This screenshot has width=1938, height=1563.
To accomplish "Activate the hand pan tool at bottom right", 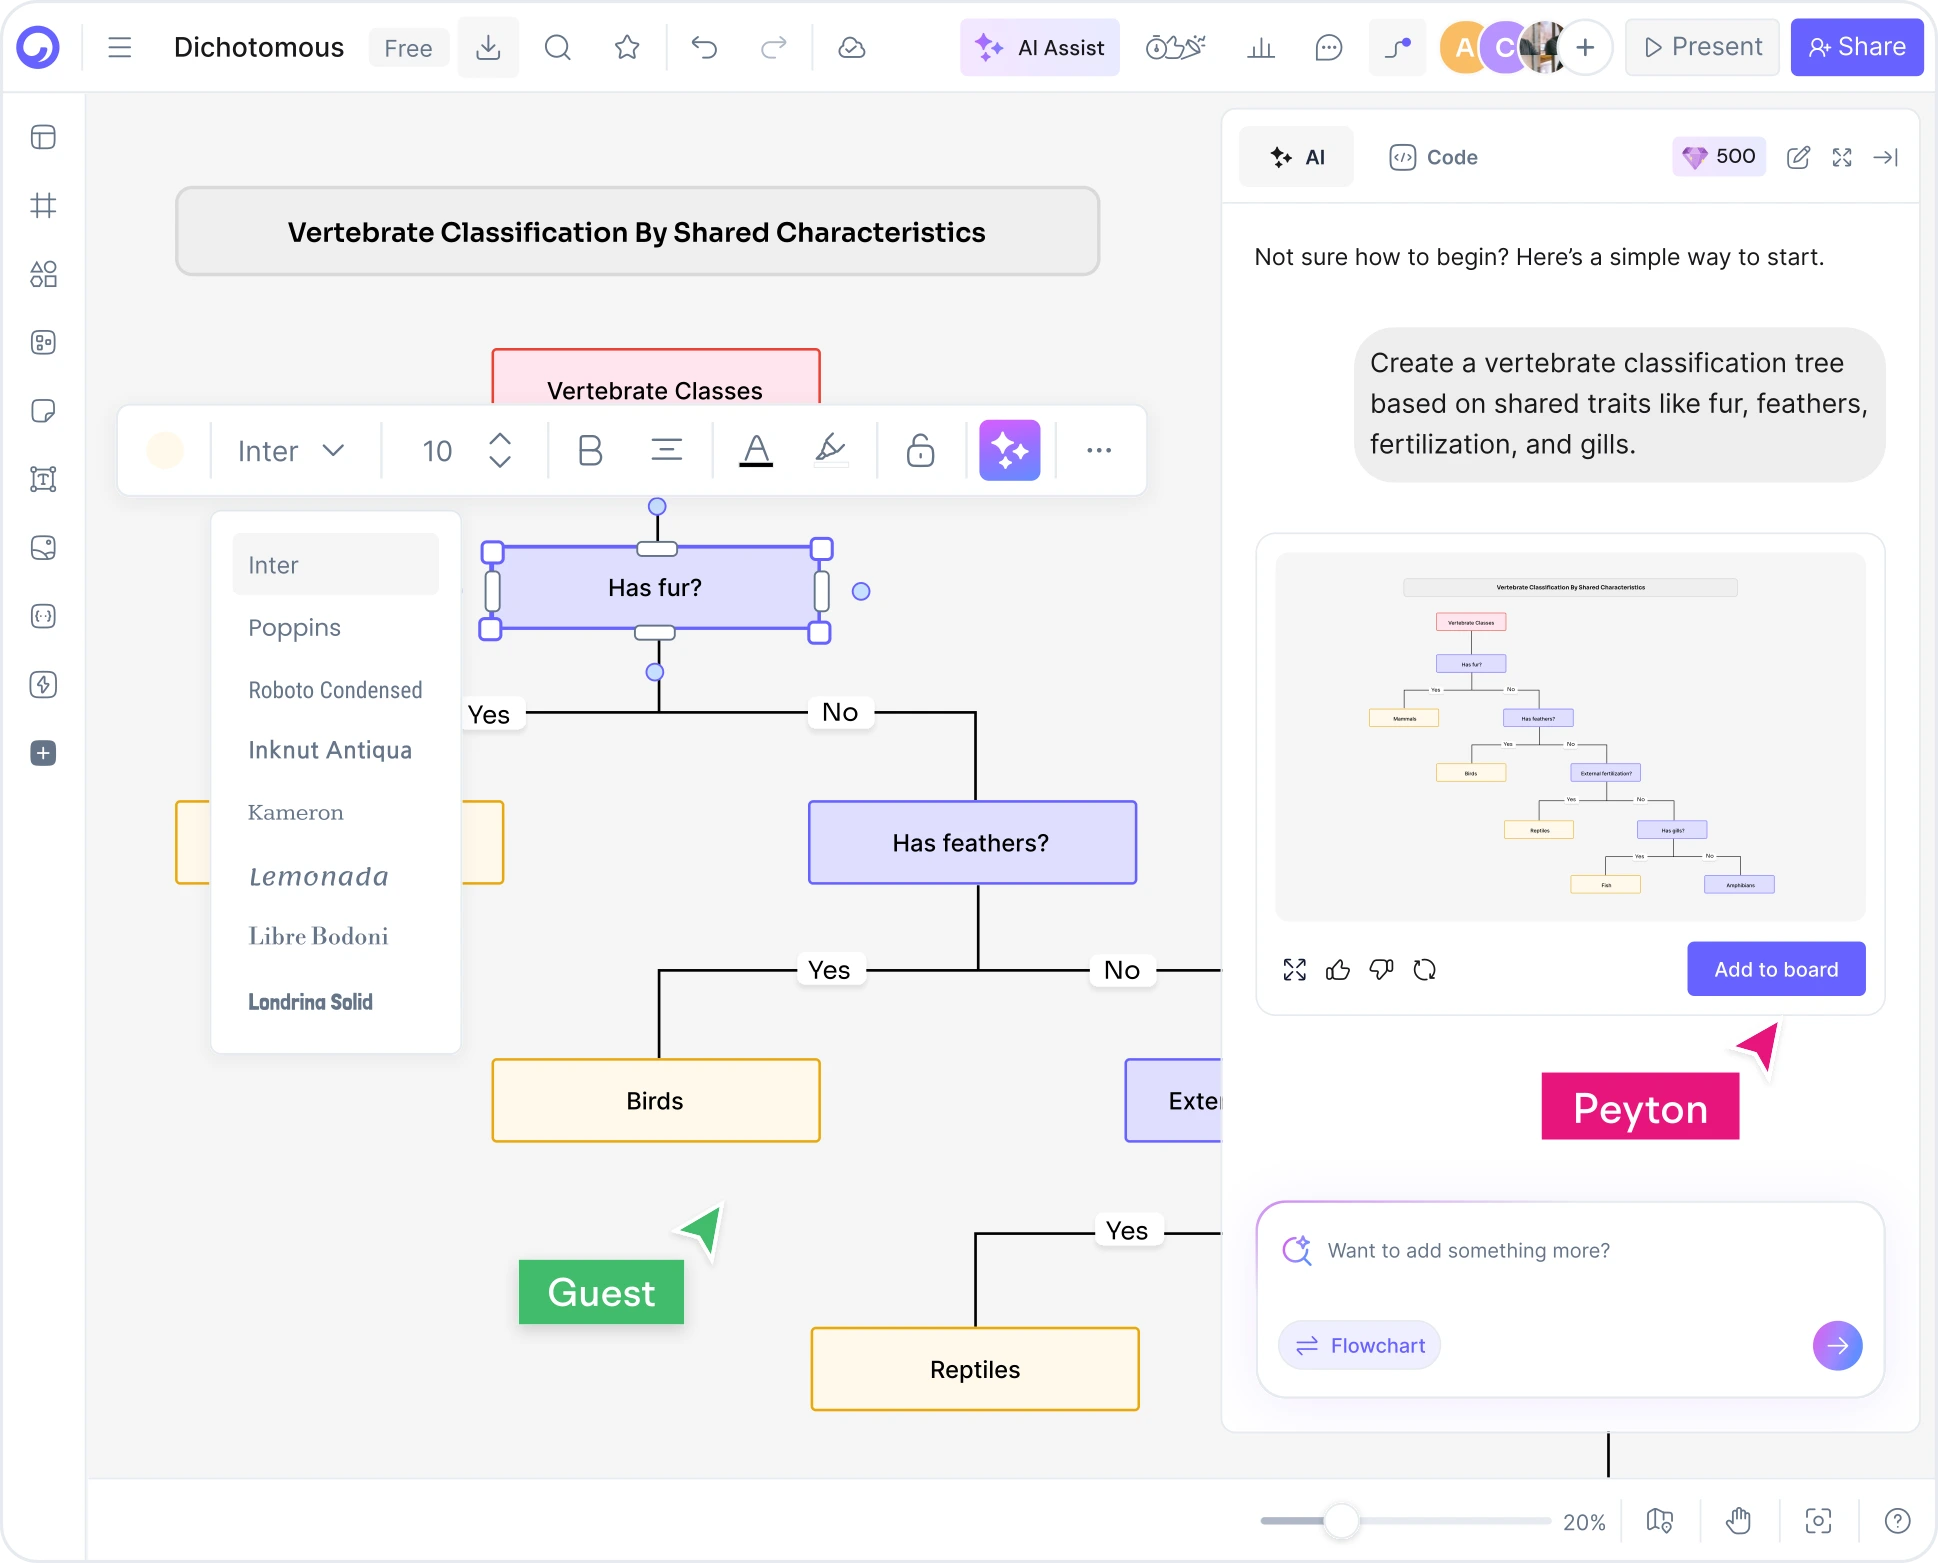I will (x=1739, y=1521).
